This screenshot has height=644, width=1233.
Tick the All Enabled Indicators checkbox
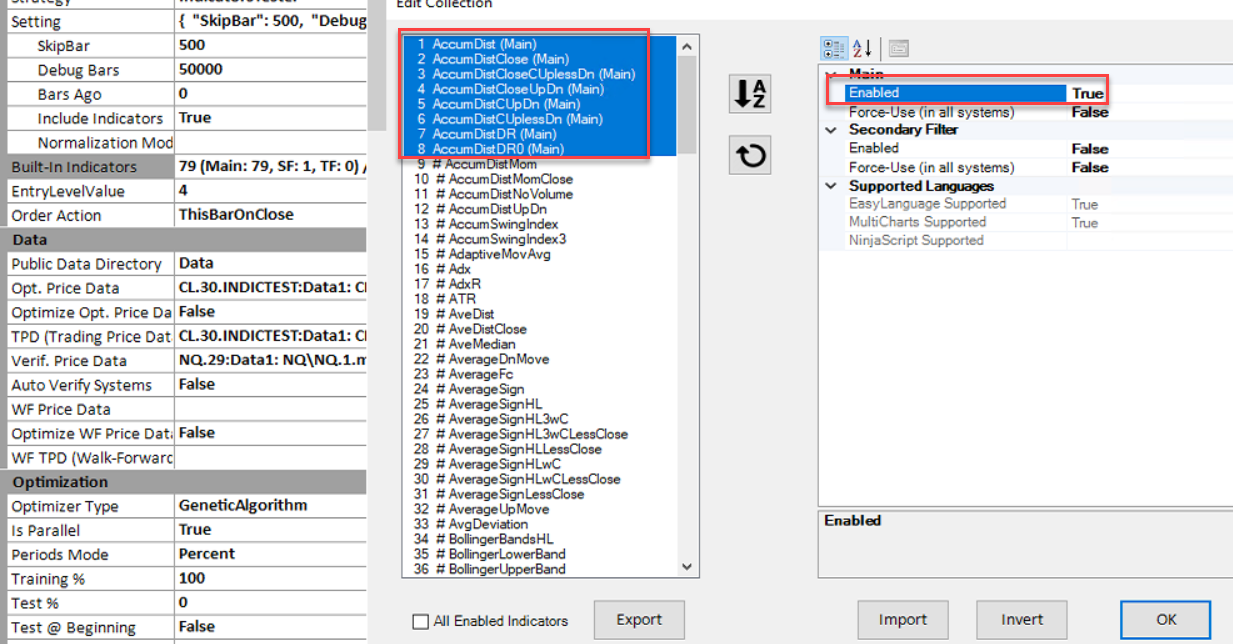point(421,621)
